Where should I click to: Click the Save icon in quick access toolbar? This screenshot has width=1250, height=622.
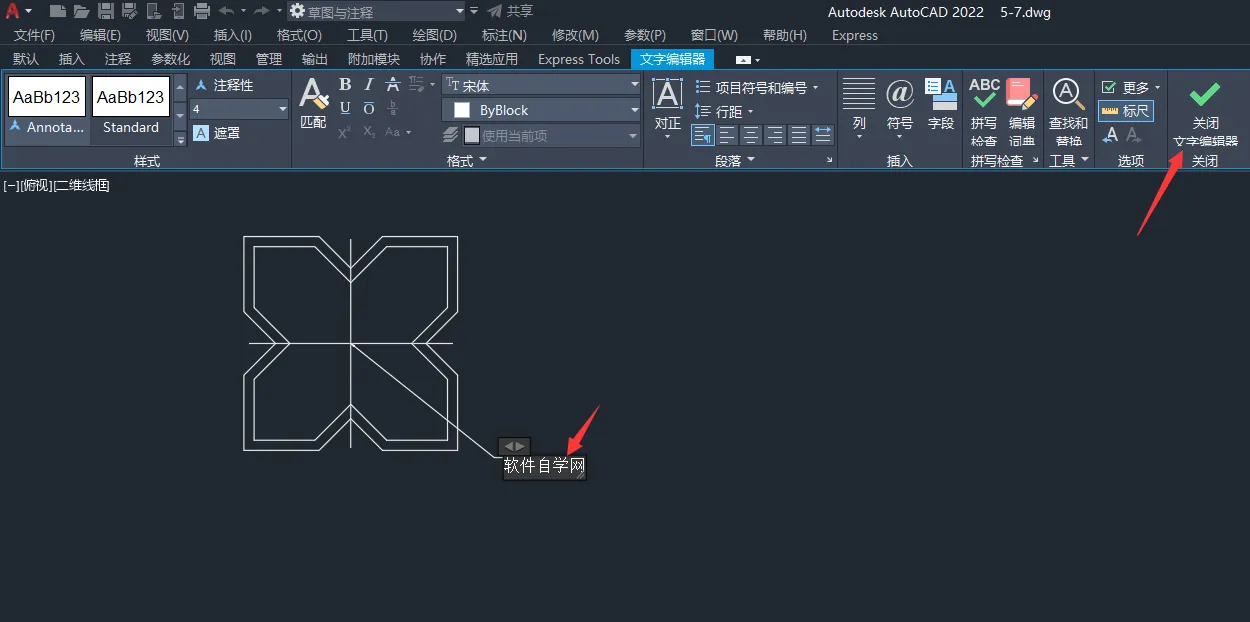coord(105,11)
